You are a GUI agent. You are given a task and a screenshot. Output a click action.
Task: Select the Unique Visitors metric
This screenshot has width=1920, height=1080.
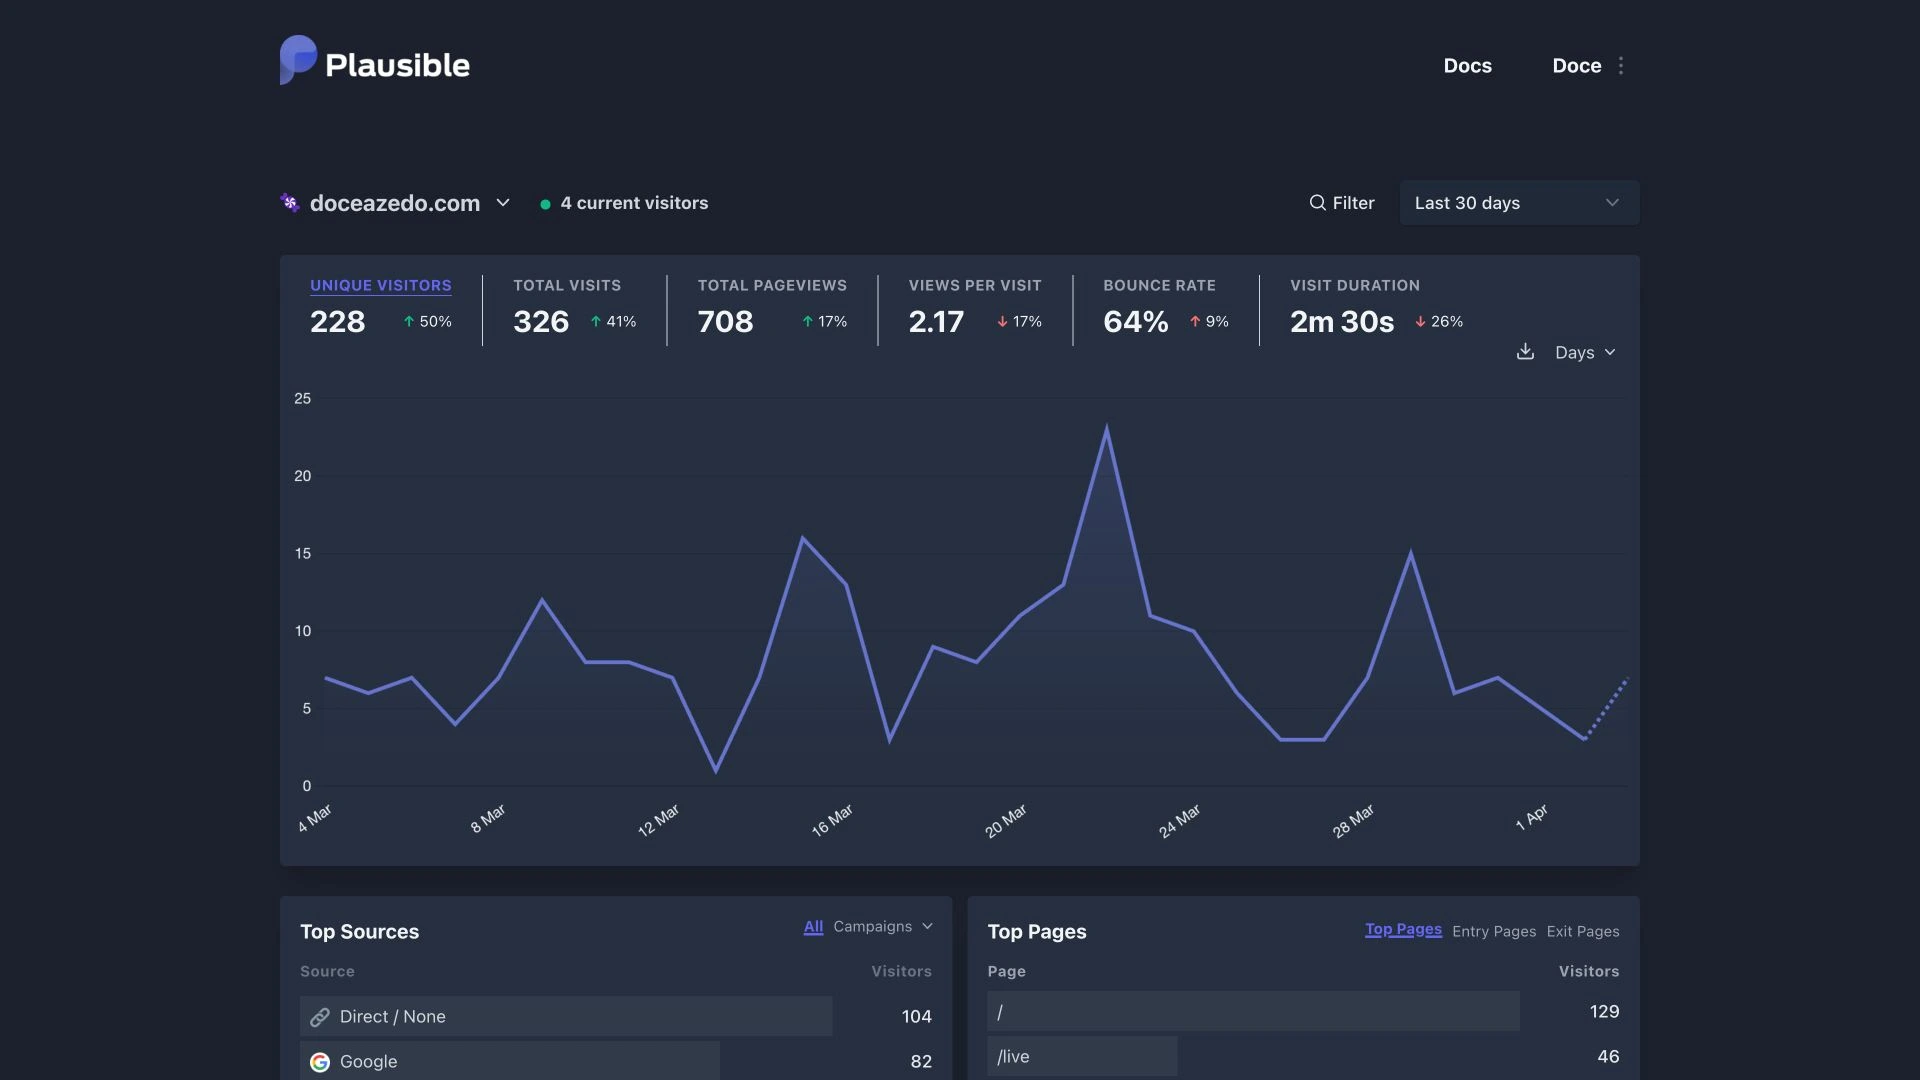380,286
